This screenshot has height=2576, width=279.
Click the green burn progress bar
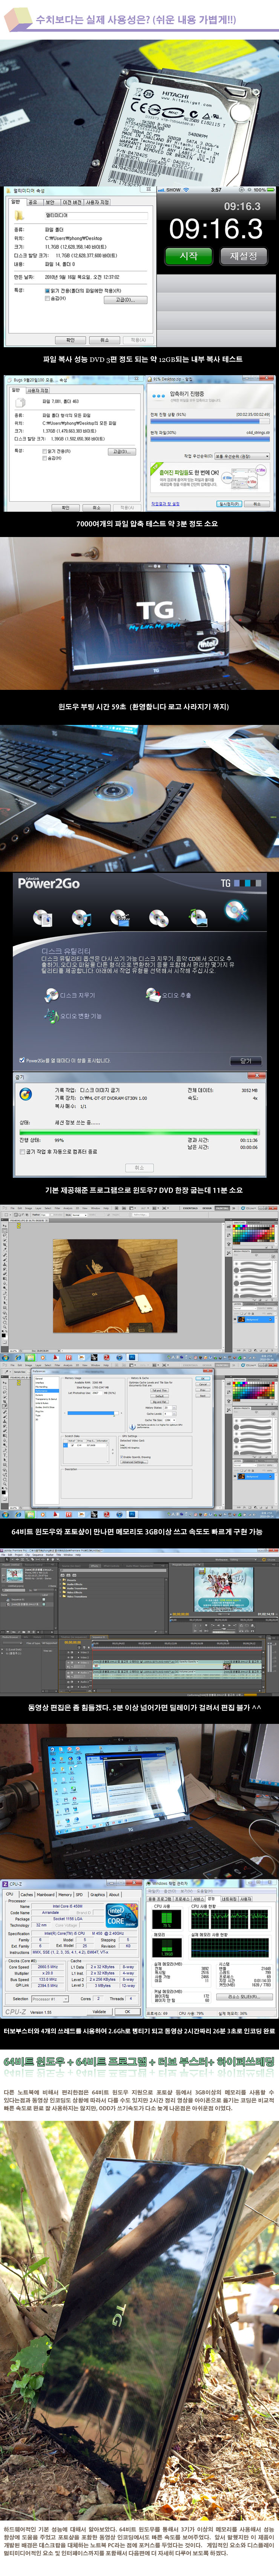tap(139, 1132)
